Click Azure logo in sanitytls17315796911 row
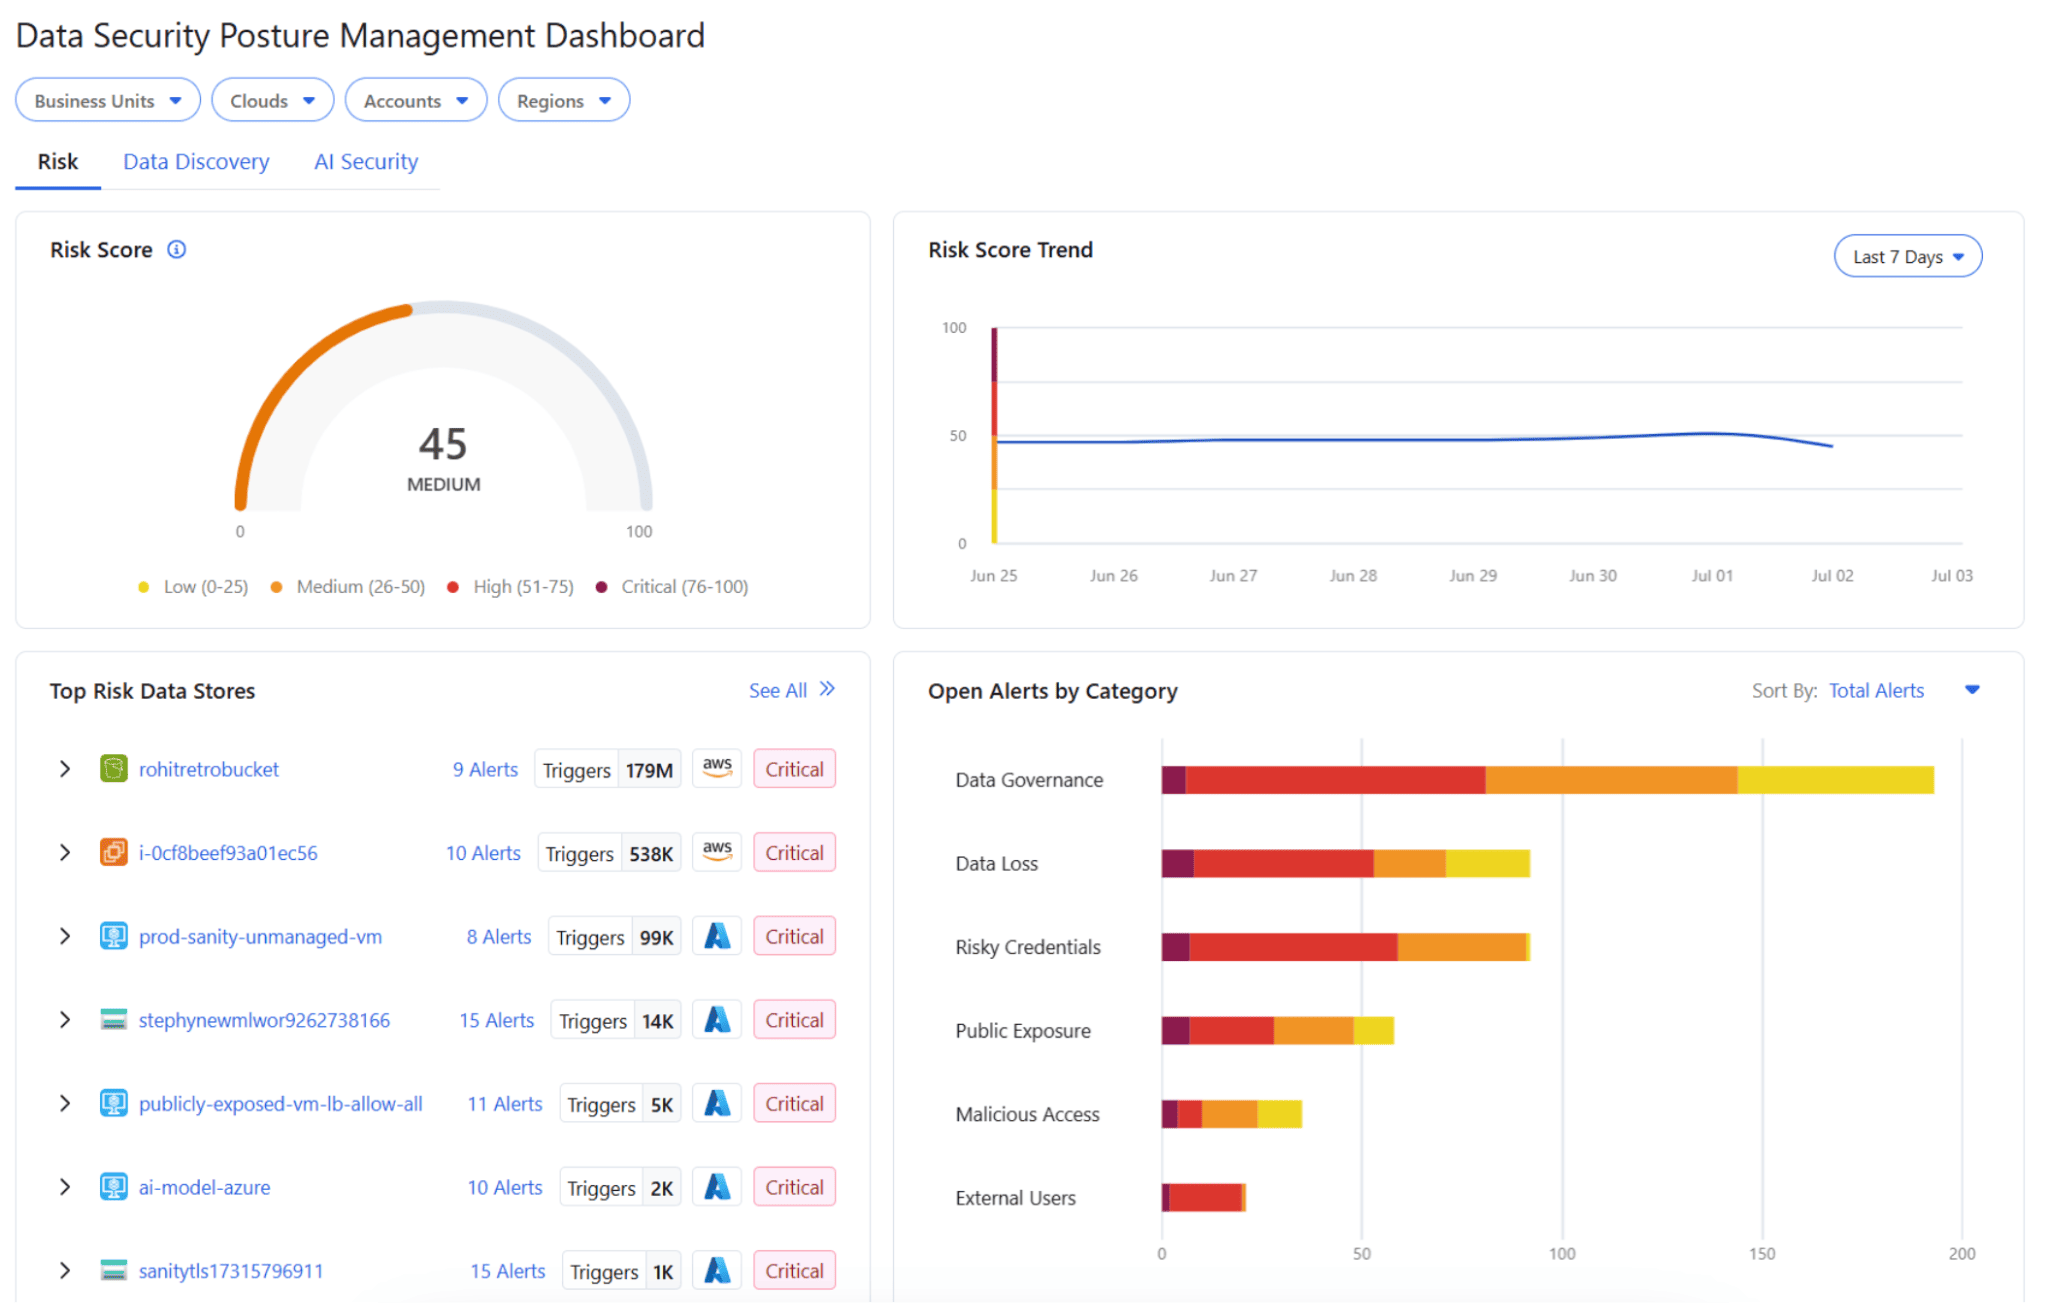 [x=717, y=1271]
